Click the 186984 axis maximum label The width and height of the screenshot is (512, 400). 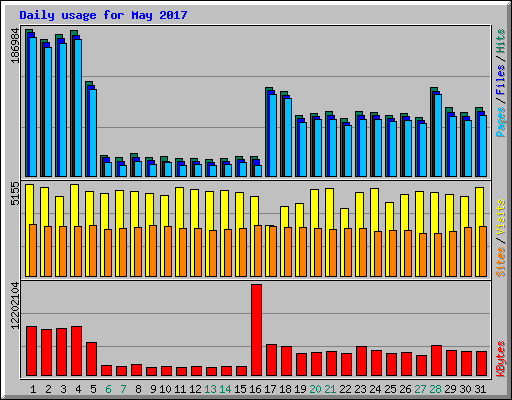pyautogui.click(x=15, y=46)
